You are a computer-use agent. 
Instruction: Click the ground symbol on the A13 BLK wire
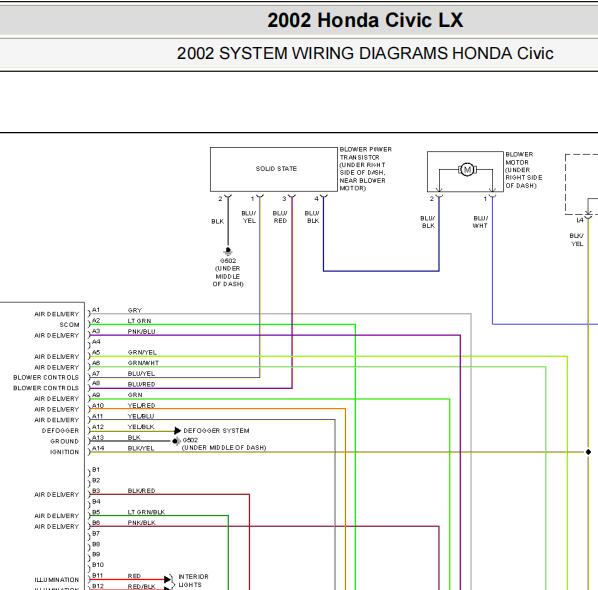176,441
